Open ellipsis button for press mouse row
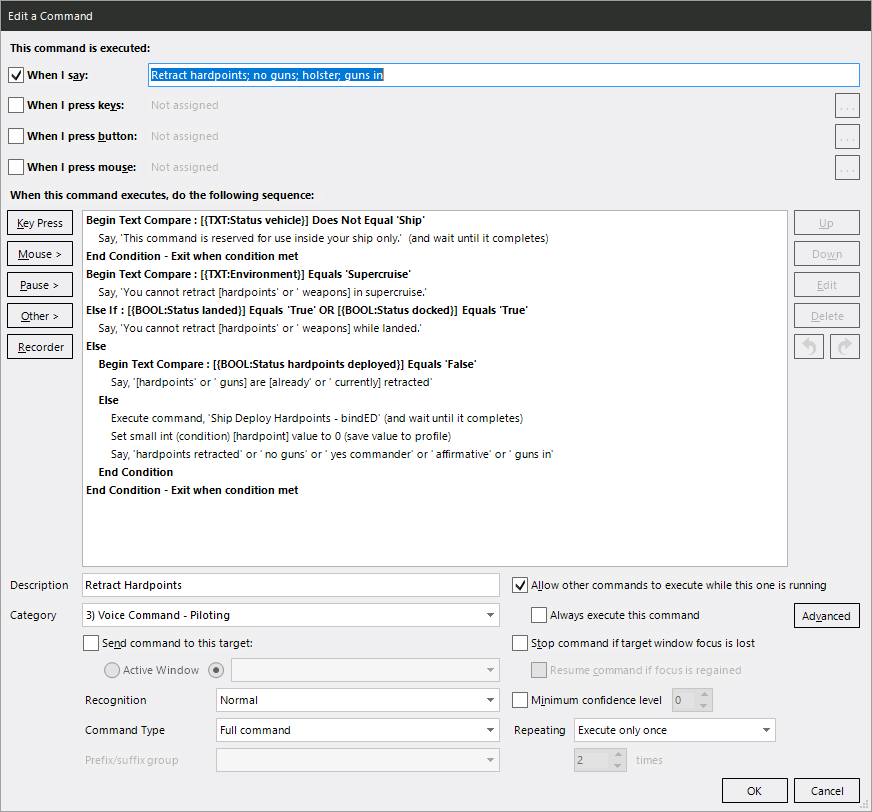 [x=847, y=168]
